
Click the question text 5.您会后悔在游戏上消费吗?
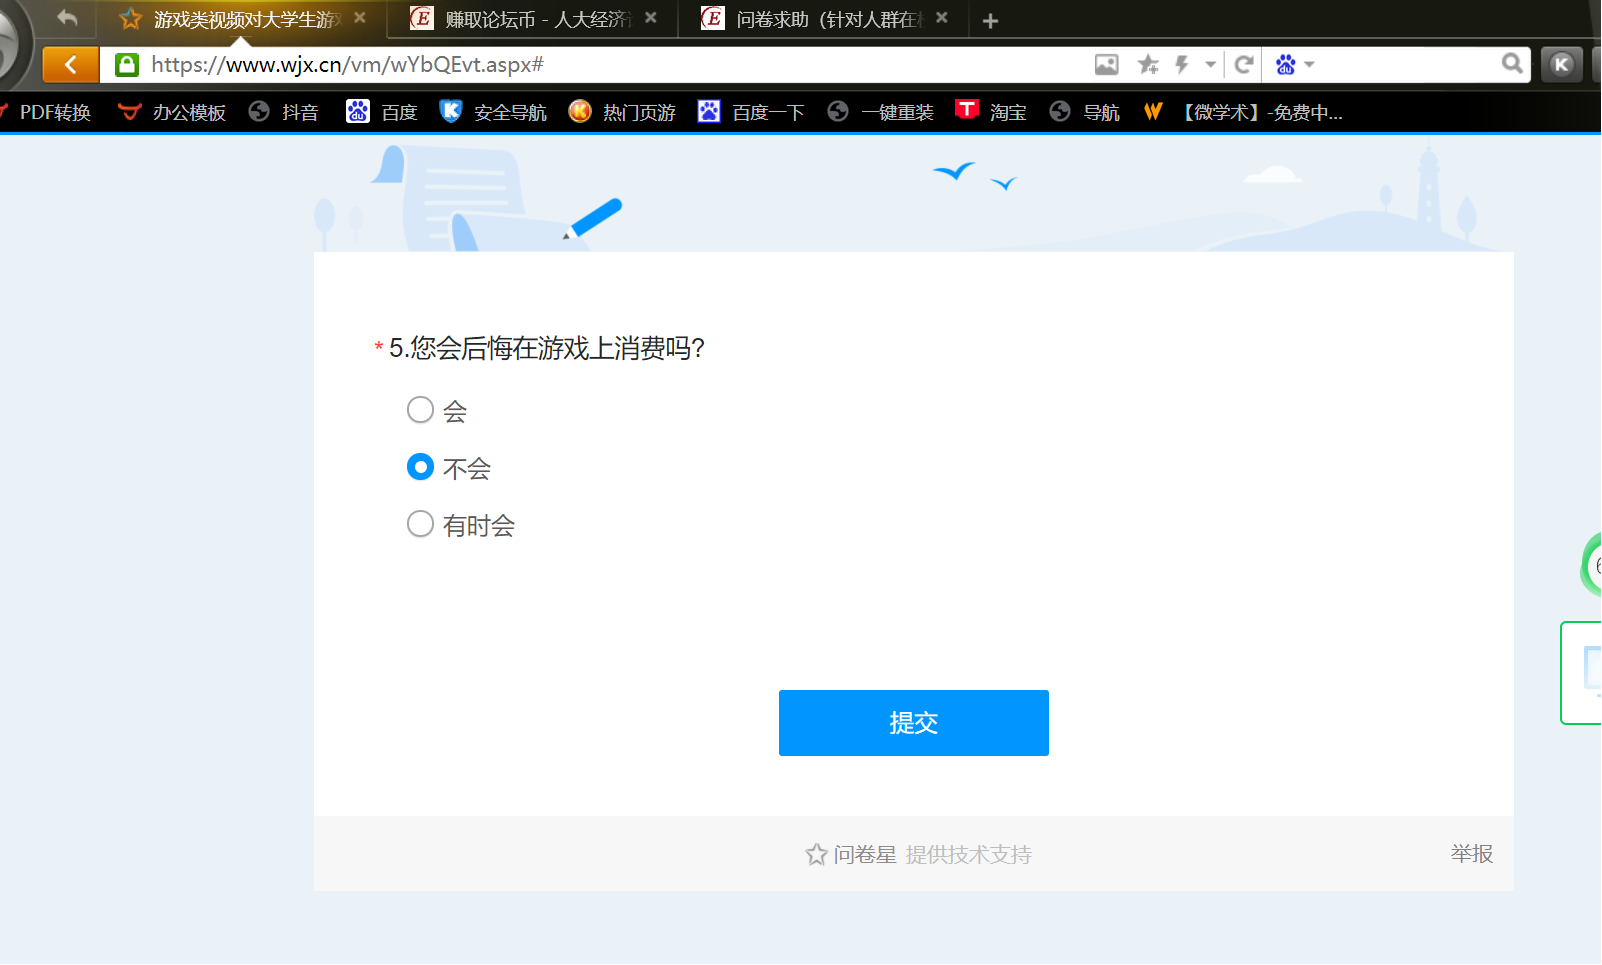547,348
